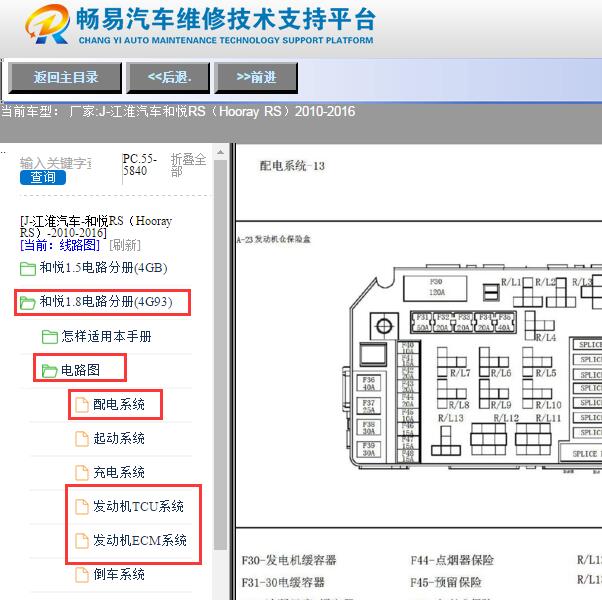Collapse the 电路图 folder item
Viewport: 602px width, 600px height.
pyautogui.click(x=81, y=370)
